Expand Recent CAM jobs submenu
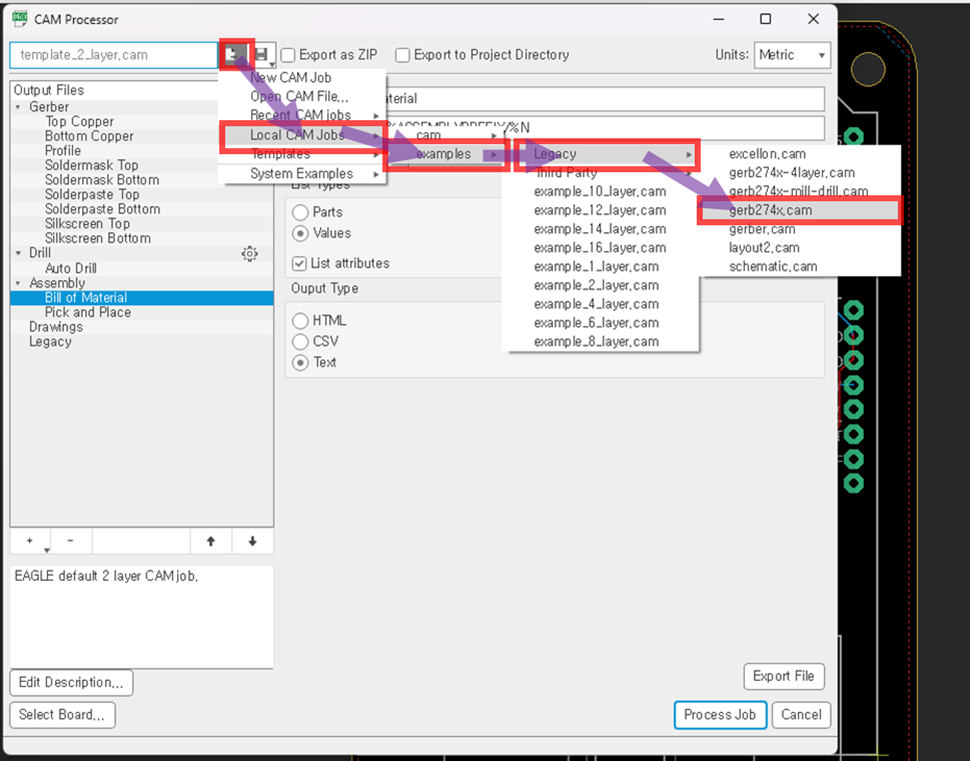 click(x=302, y=115)
